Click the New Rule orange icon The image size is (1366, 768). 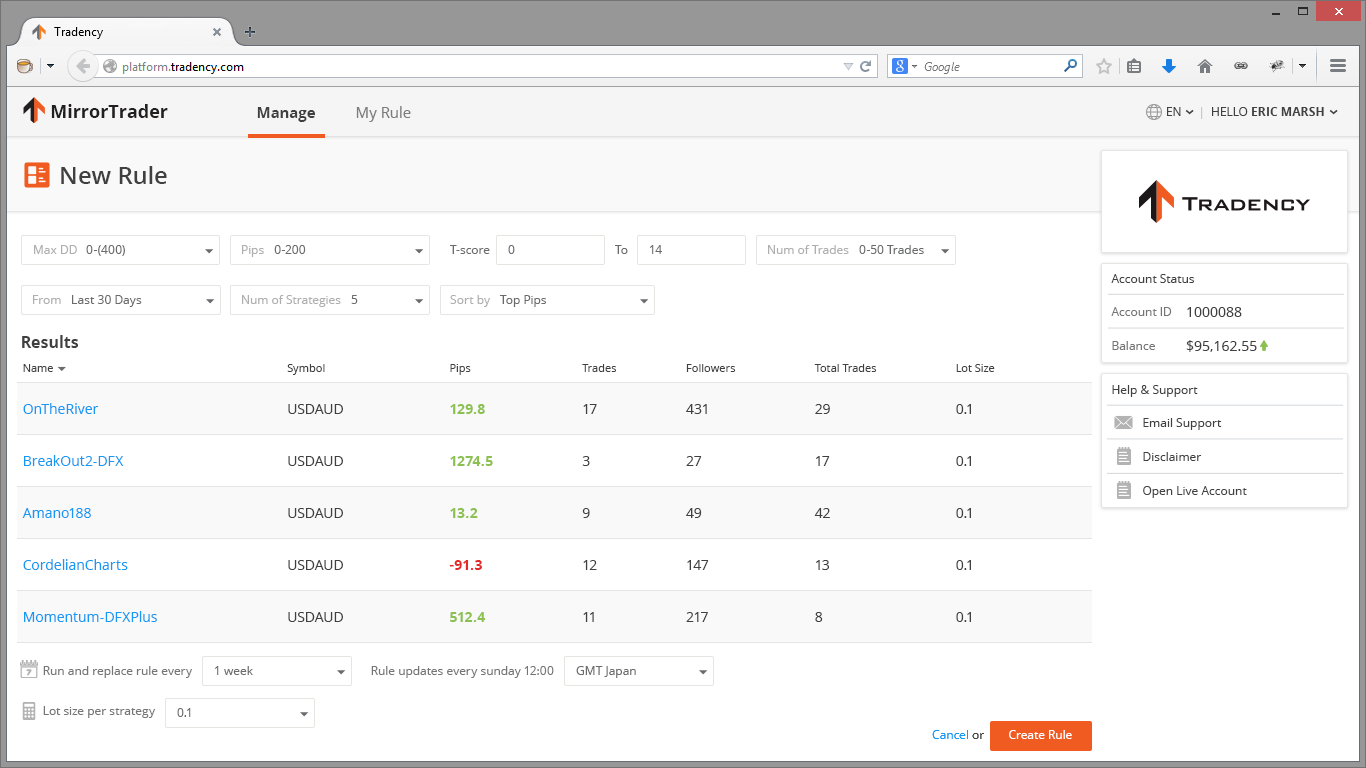coord(37,176)
